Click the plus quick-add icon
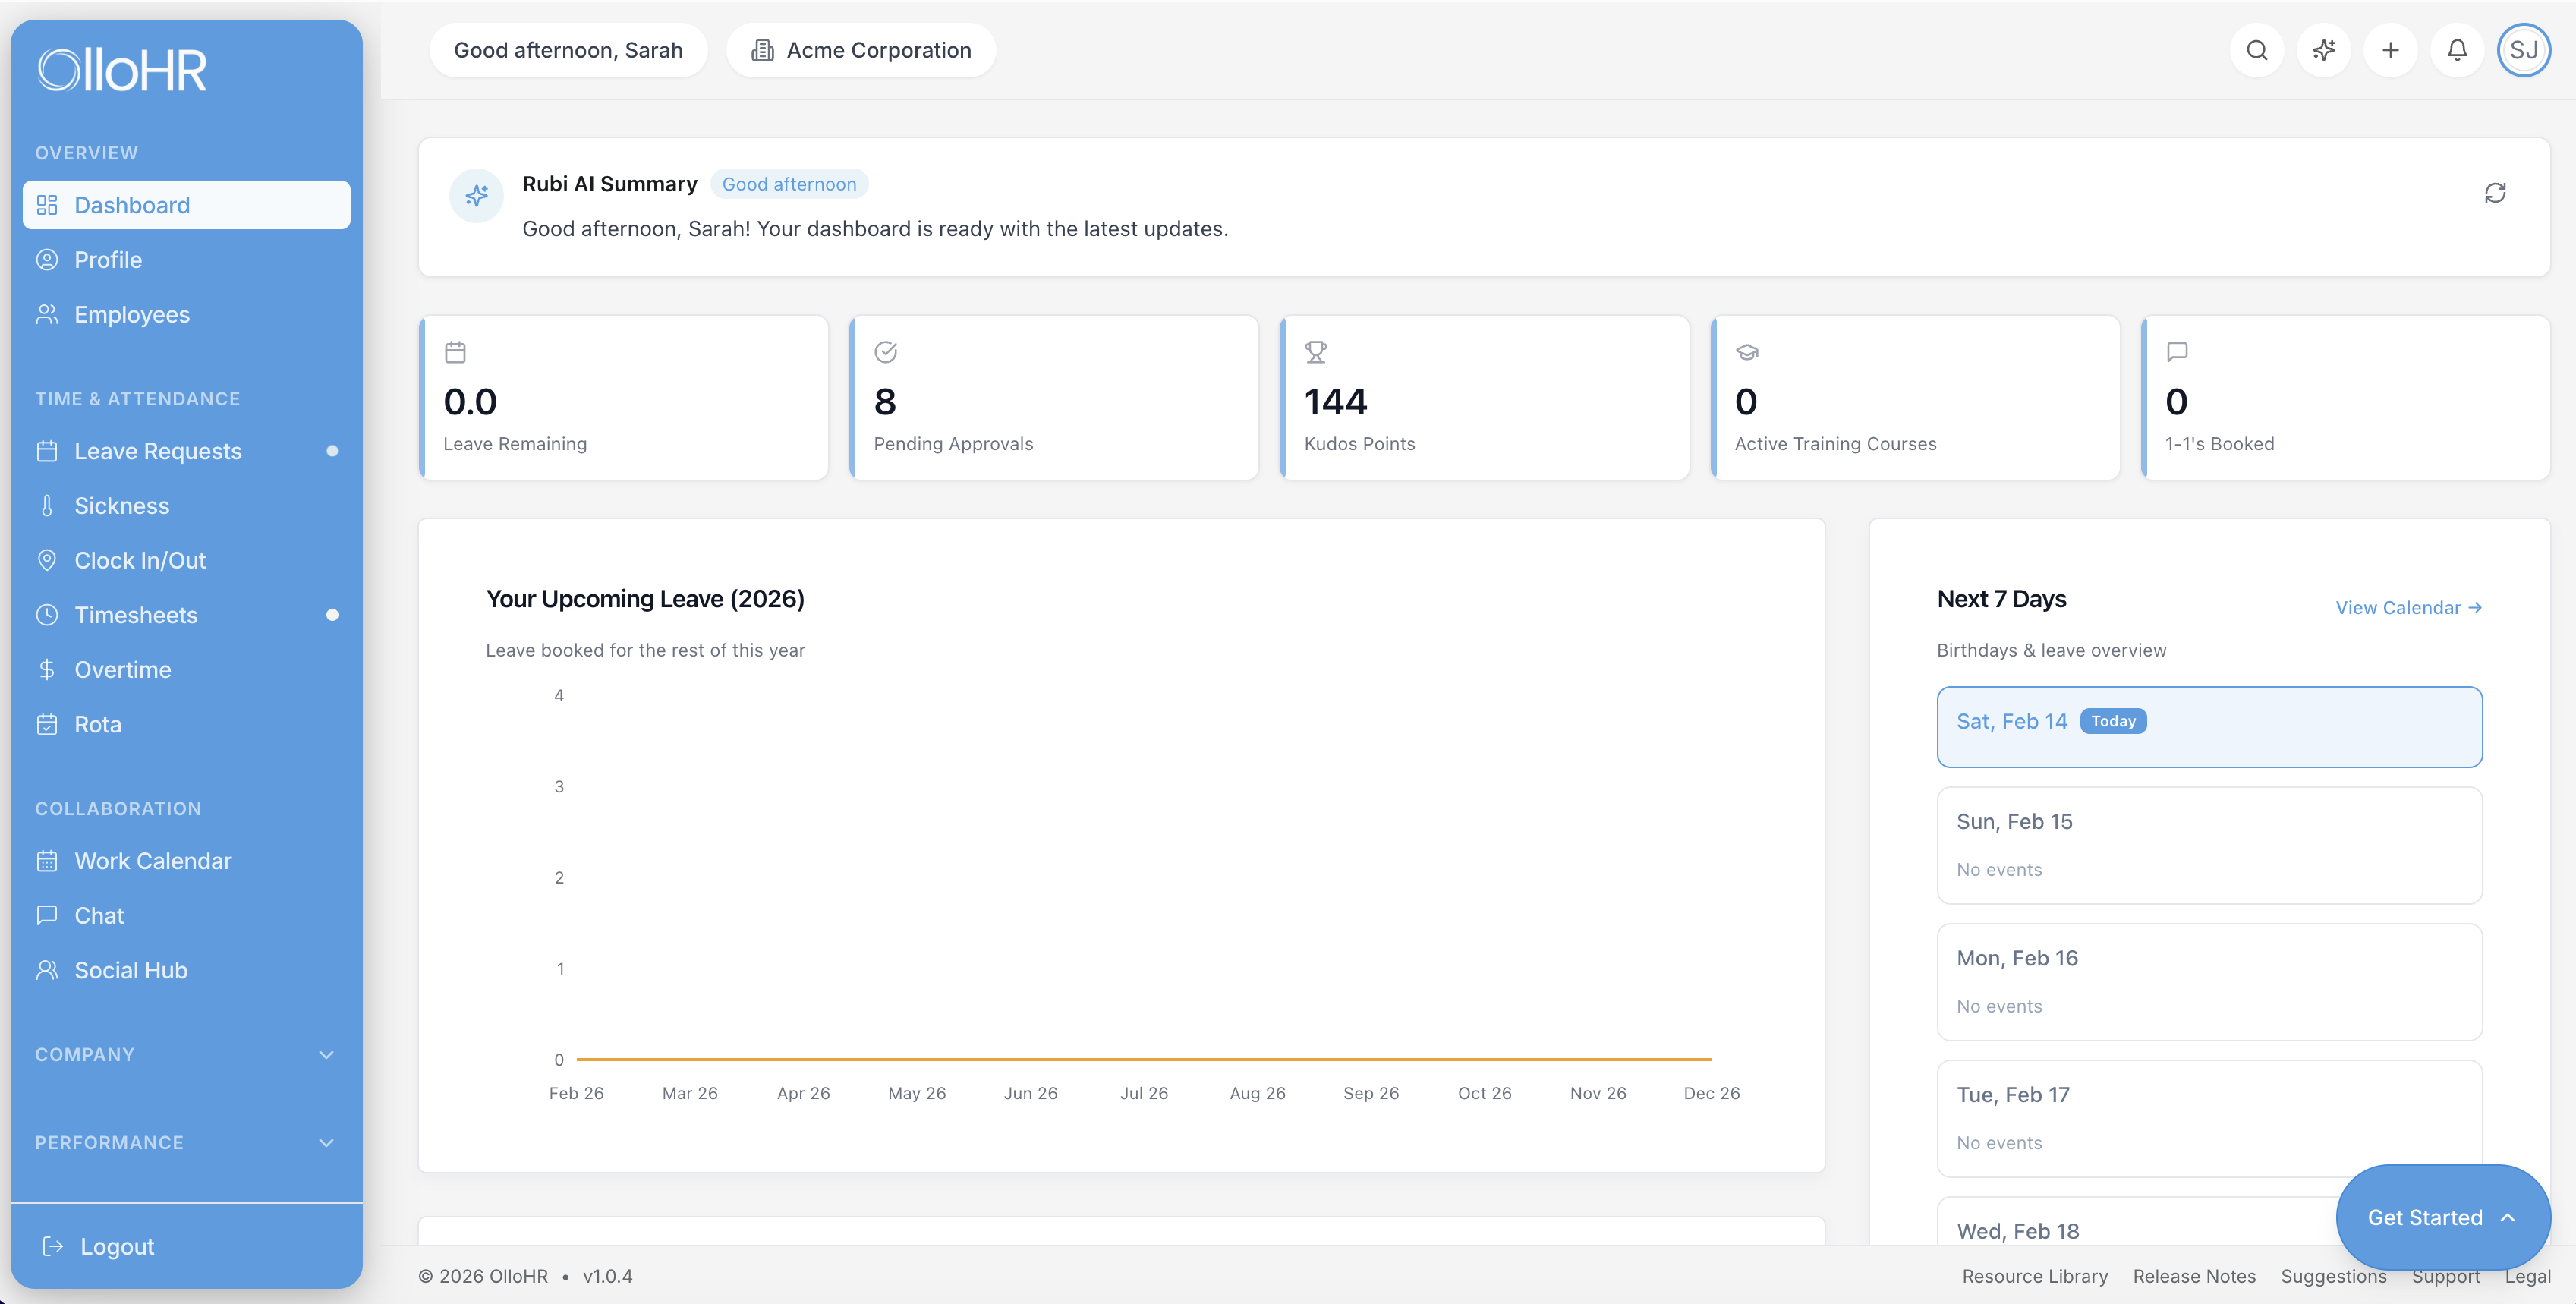2576x1304 pixels. (2390, 50)
